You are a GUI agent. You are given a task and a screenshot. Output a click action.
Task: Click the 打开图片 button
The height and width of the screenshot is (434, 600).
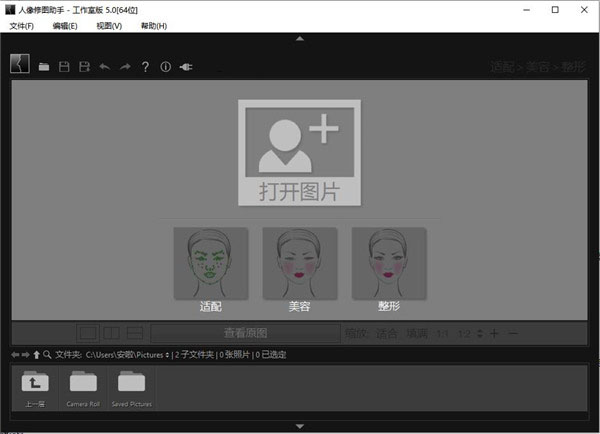click(299, 153)
